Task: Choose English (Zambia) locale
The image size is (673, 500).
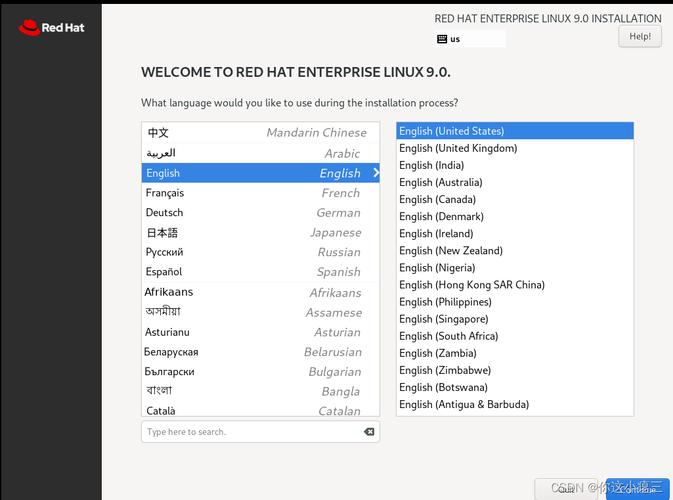Action: (x=515, y=353)
